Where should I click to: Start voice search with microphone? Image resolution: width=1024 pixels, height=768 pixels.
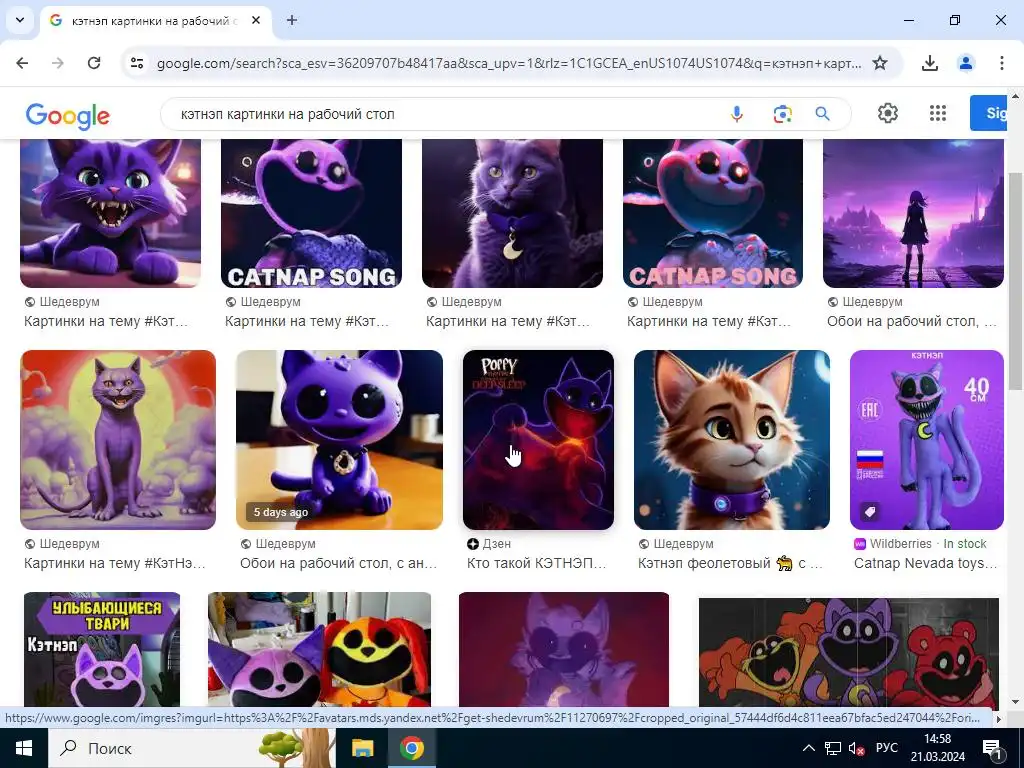point(737,114)
